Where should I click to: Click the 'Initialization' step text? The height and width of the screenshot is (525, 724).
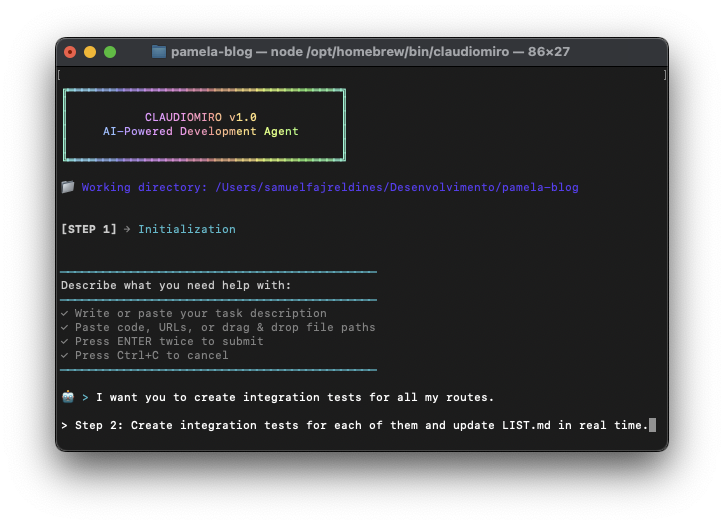point(187,229)
